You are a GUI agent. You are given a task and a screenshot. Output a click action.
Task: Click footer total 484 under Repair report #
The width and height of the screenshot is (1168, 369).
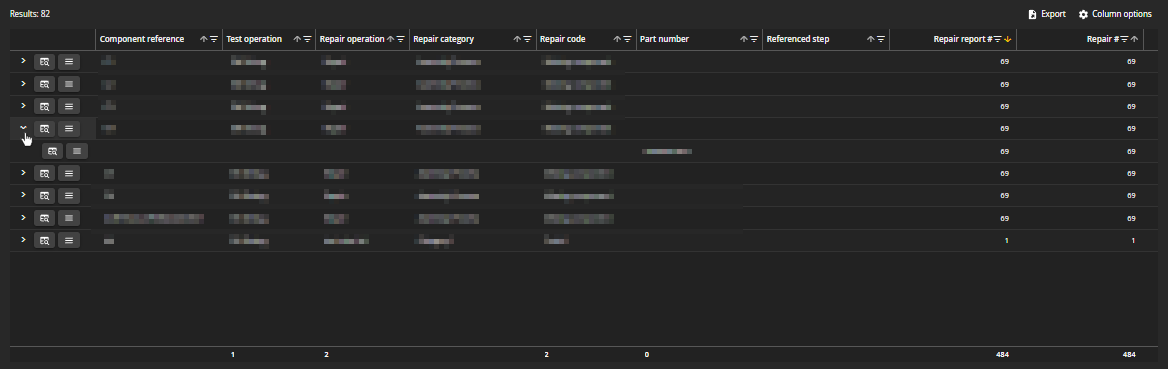1002,355
